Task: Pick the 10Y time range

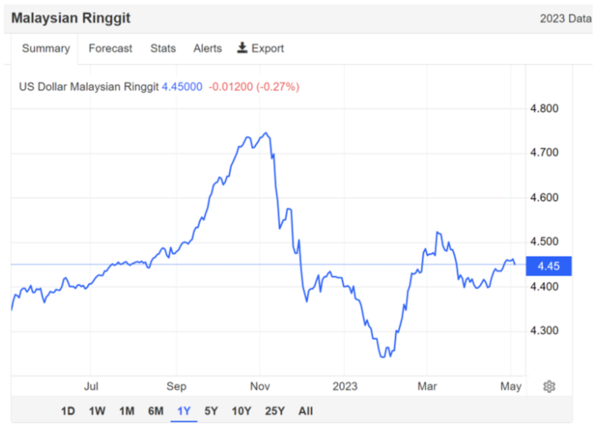Action: pyautogui.click(x=241, y=411)
